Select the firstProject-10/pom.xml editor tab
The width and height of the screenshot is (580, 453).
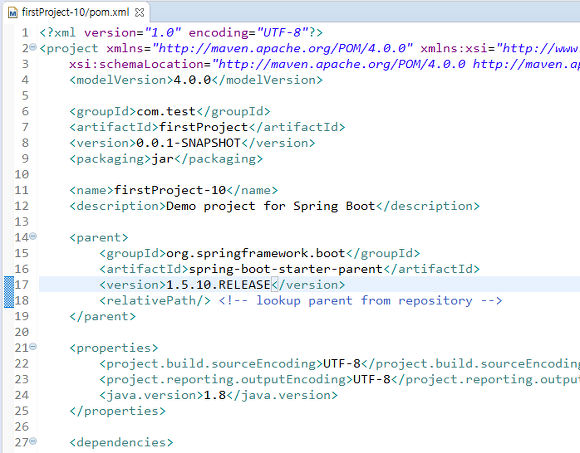76,12
